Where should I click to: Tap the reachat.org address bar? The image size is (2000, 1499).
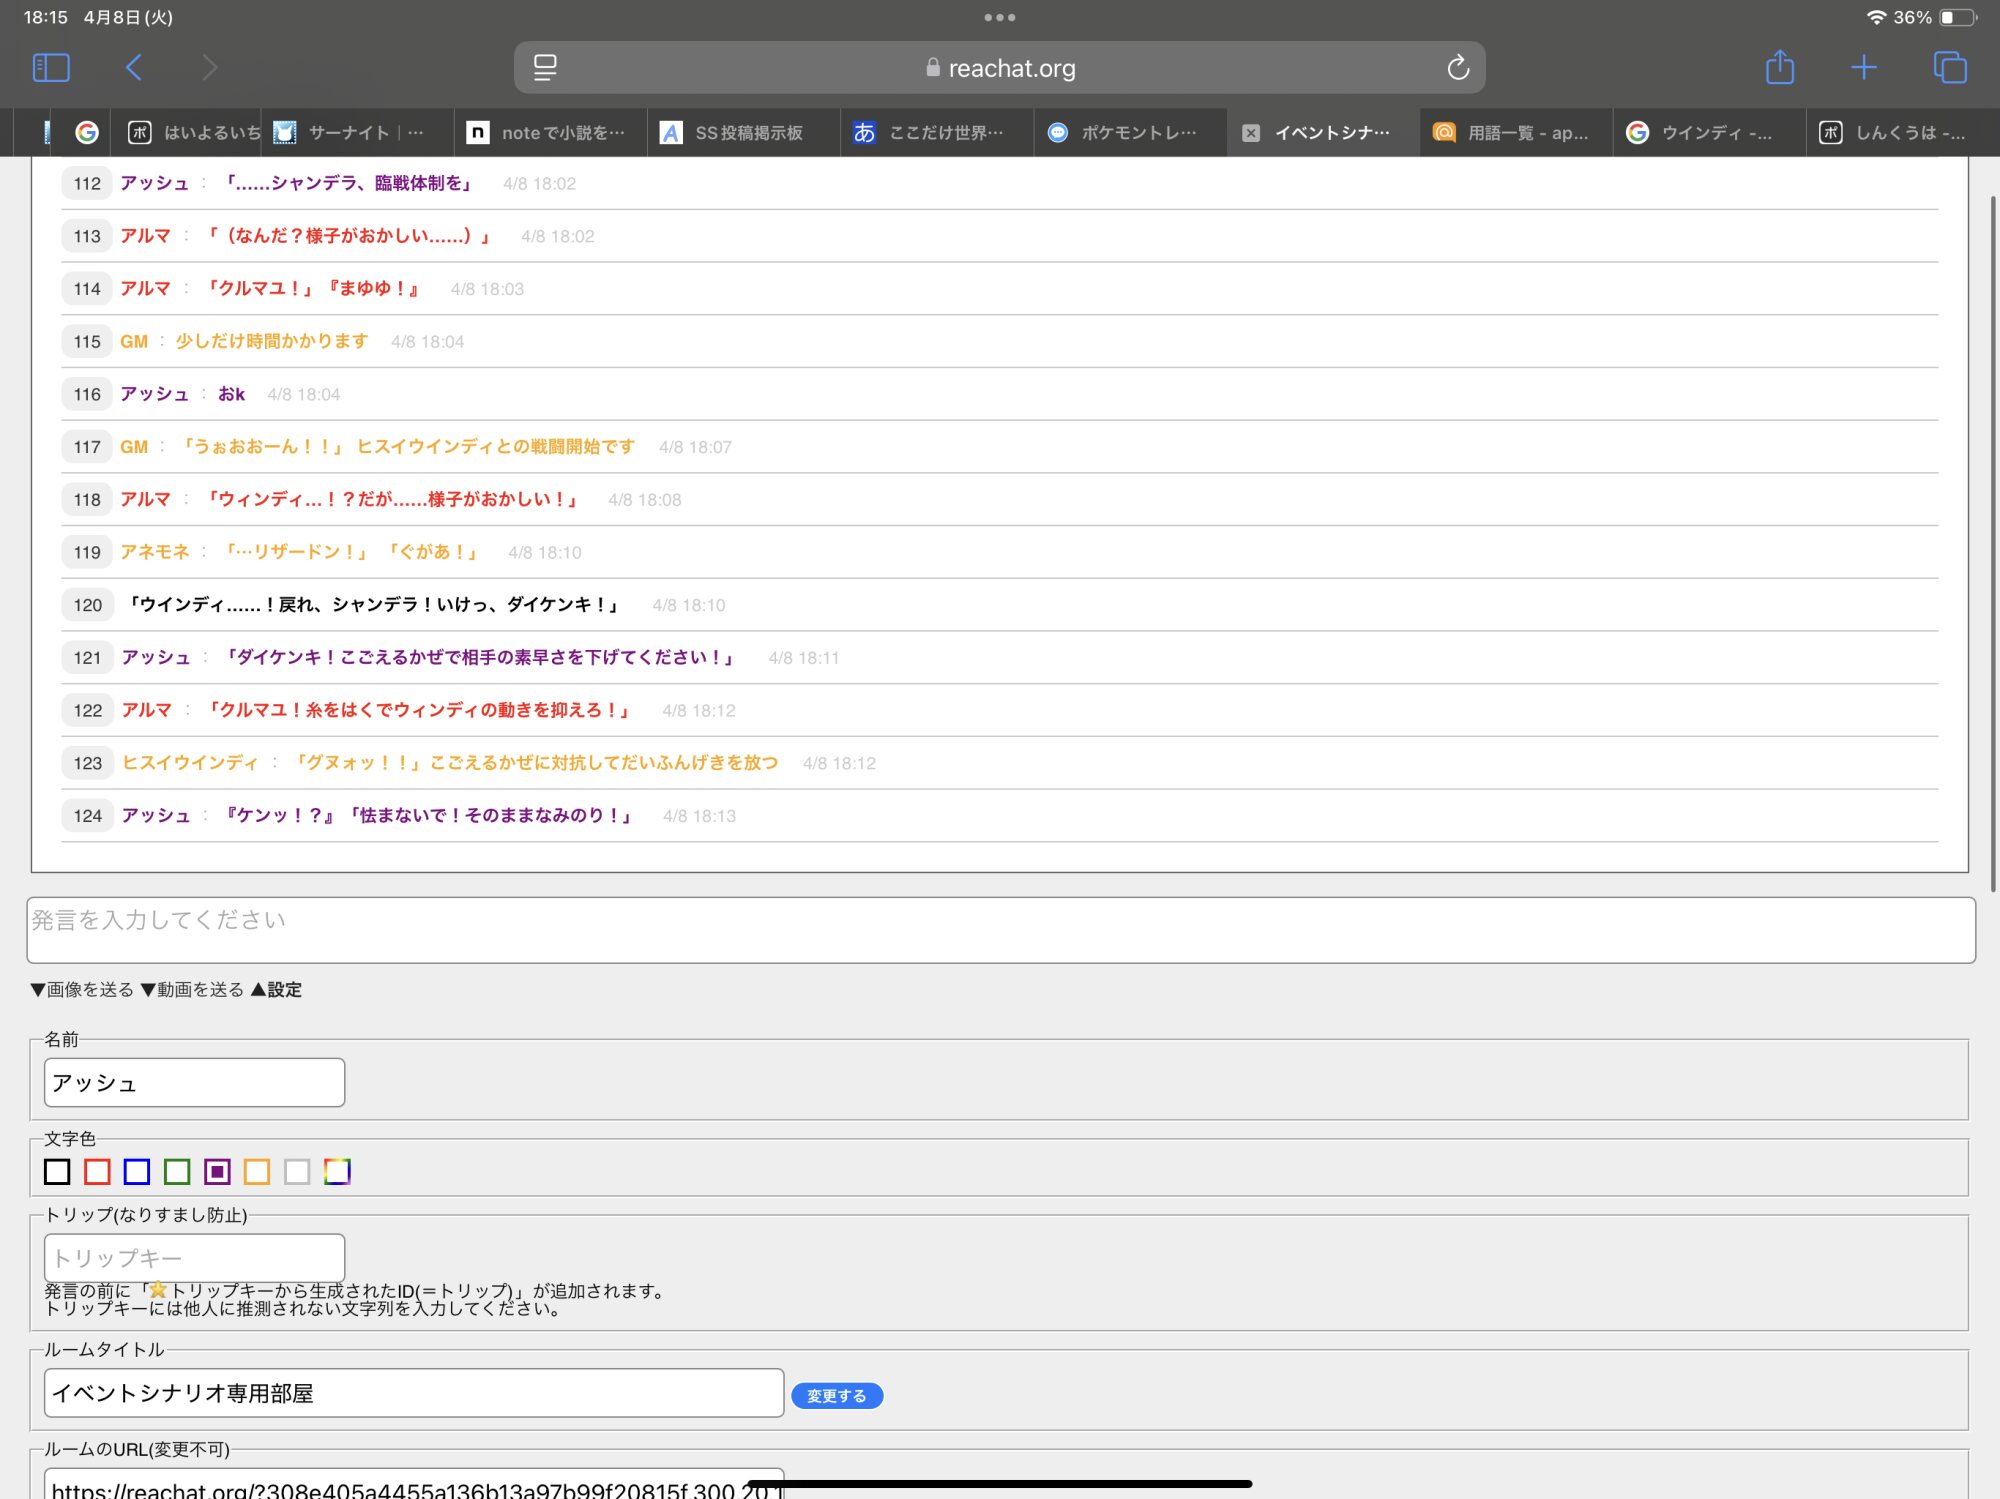1000,68
